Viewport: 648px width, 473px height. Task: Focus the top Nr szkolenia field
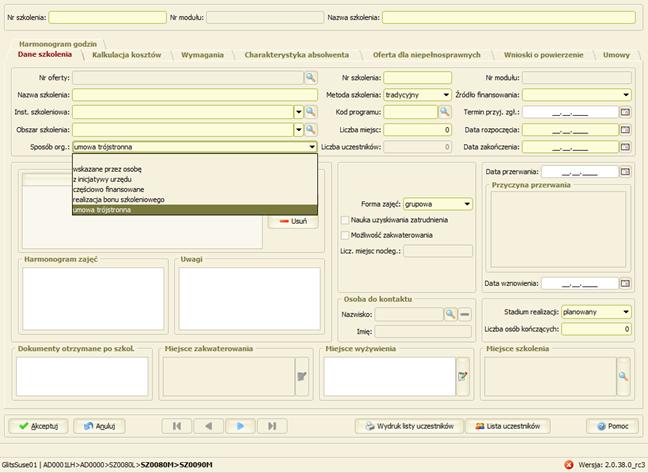[x=107, y=17]
